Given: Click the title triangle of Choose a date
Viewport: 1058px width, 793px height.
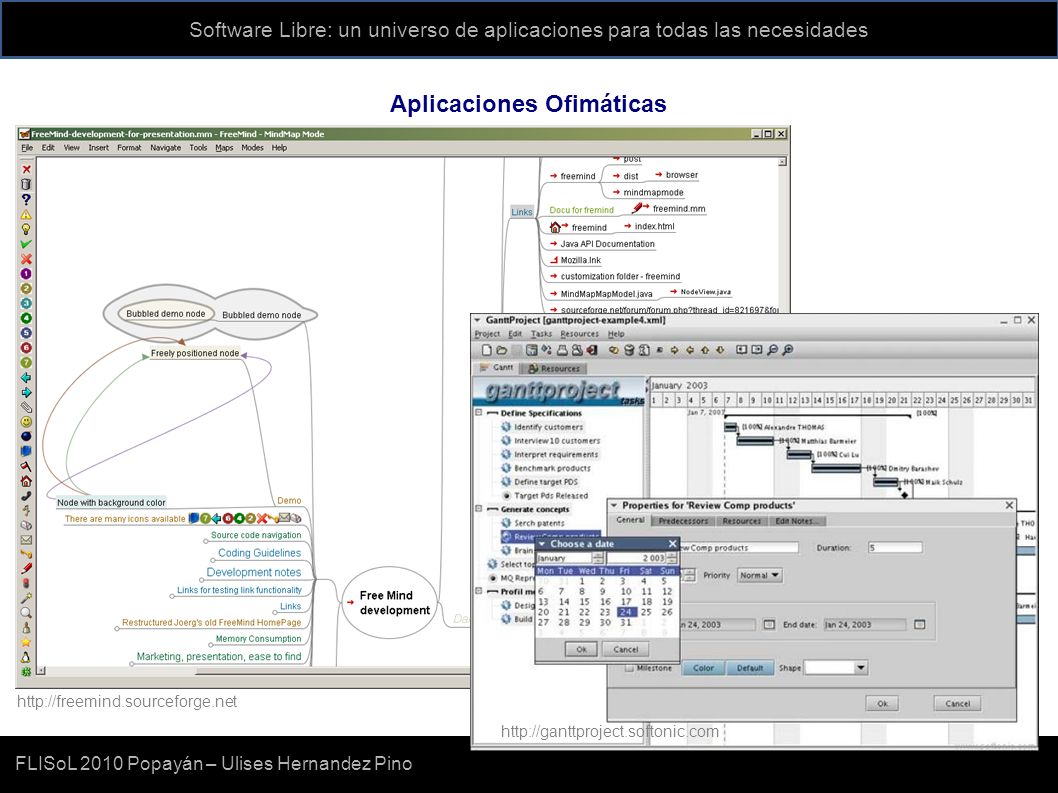Looking at the screenshot, I should pos(541,543).
